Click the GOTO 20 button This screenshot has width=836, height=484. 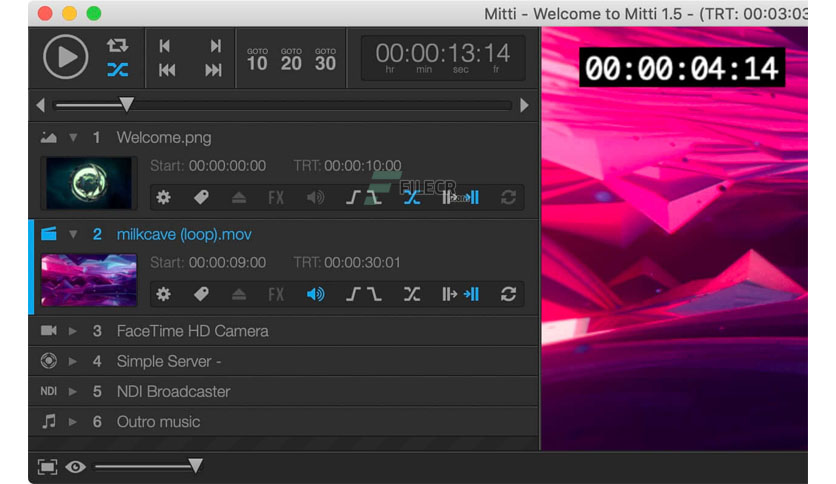point(291,60)
